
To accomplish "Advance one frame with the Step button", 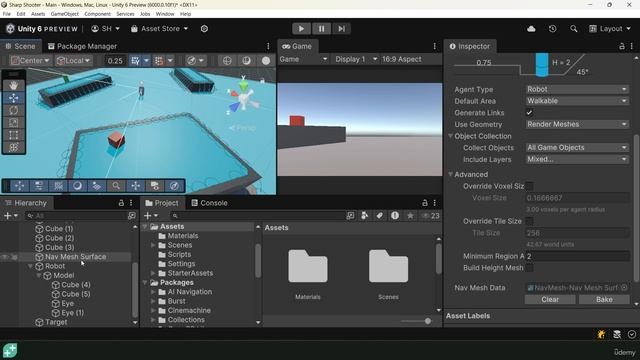I will coord(341,29).
